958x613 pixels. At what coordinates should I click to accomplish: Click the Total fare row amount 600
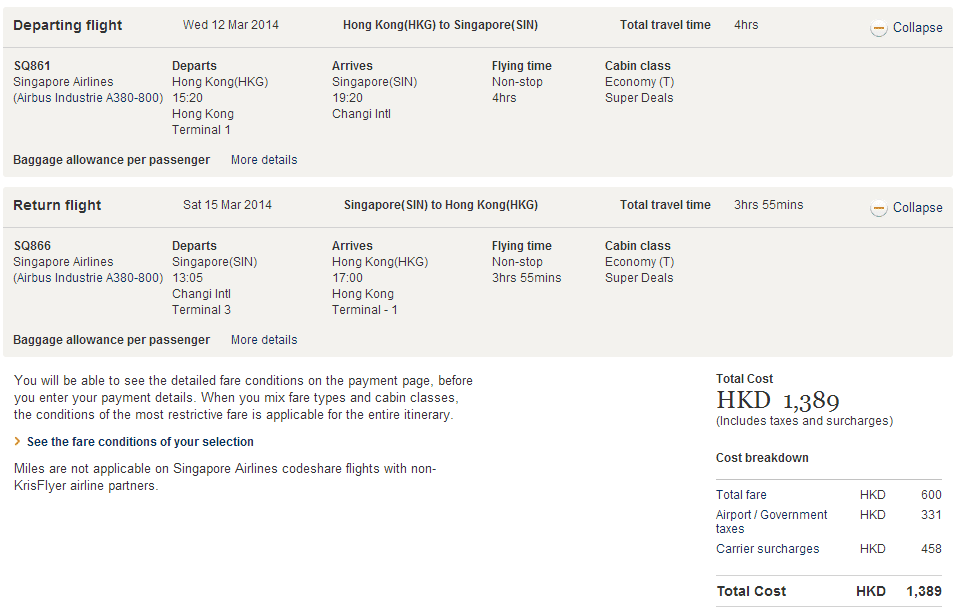(x=931, y=495)
